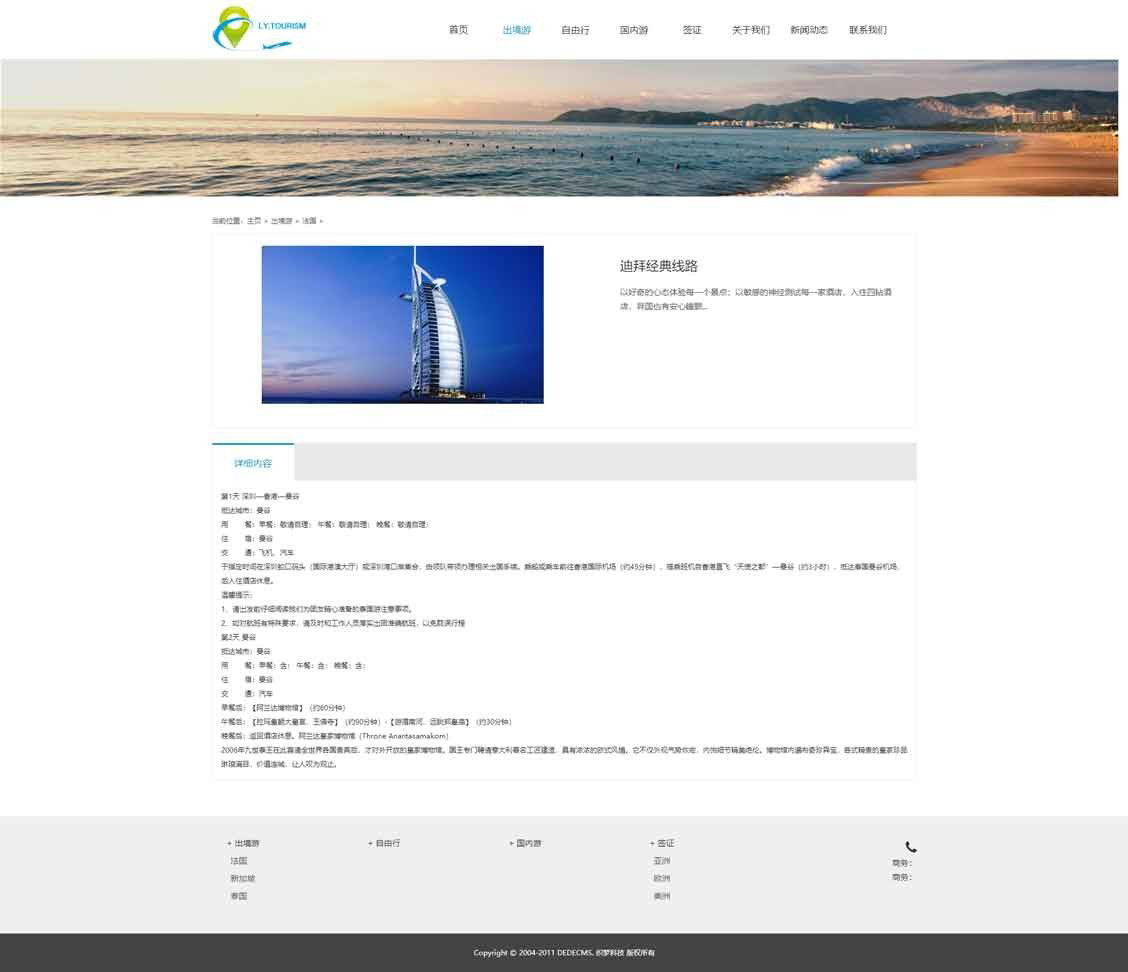Select 出境游 in the top navigation

click(516, 30)
